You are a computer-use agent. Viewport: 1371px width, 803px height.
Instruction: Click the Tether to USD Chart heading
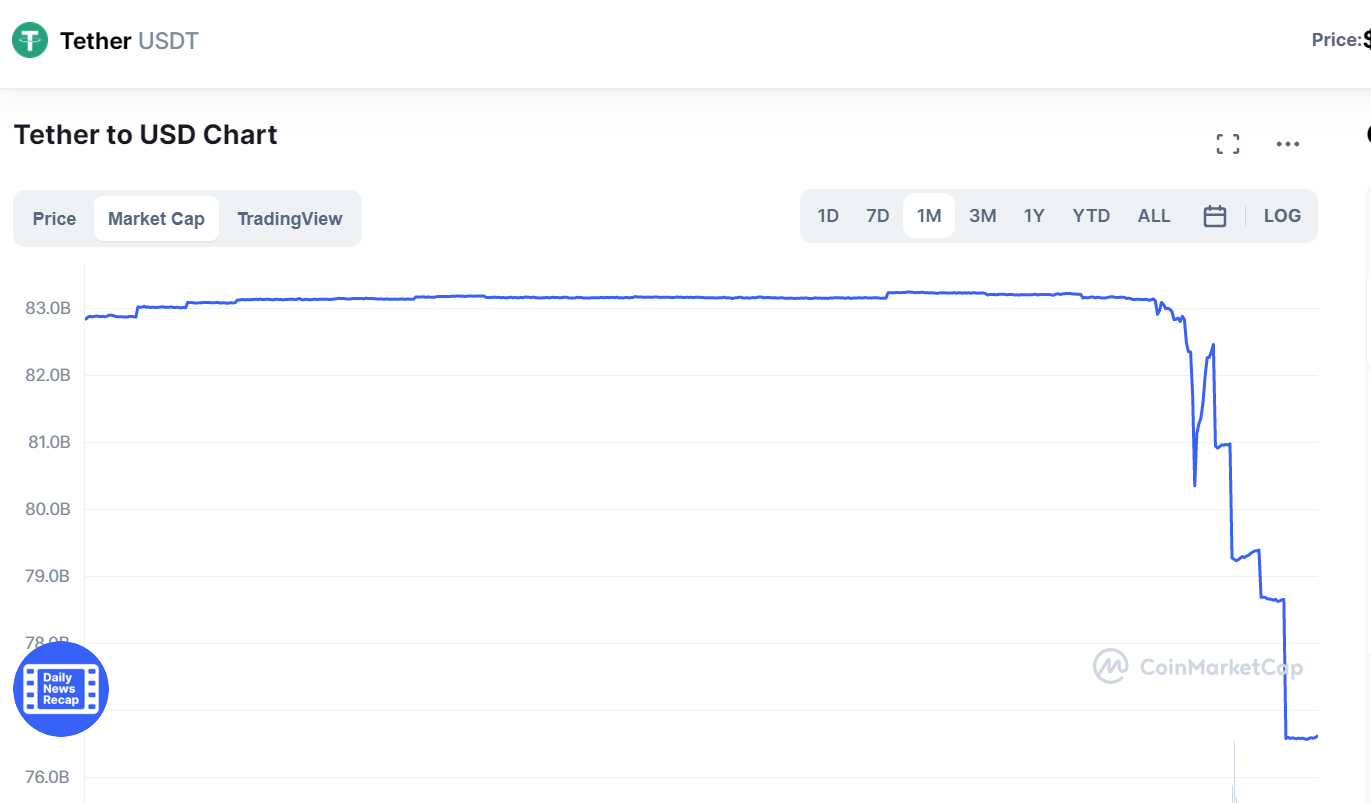pyautogui.click(x=145, y=134)
